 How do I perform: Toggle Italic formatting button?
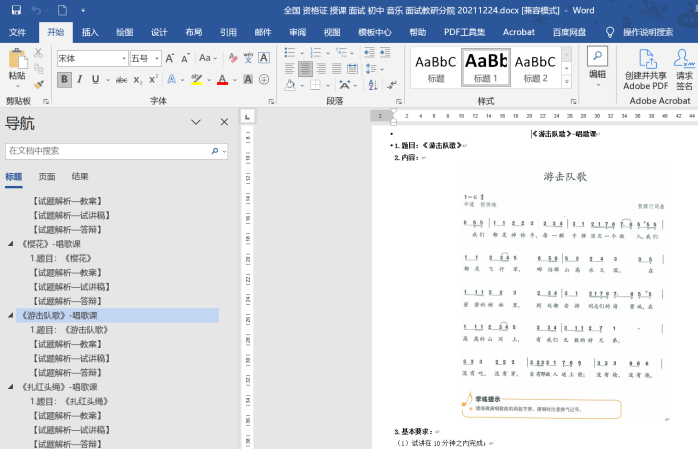coord(82,79)
